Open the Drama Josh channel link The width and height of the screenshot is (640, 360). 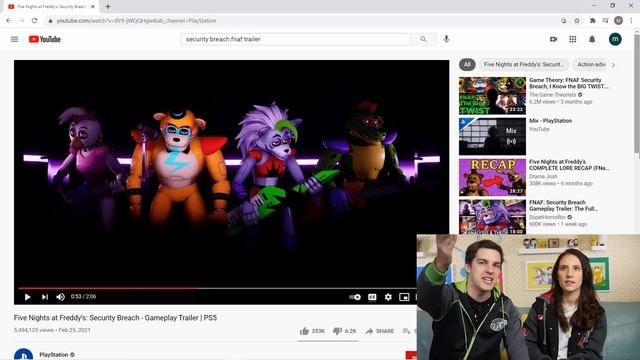[543, 176]
